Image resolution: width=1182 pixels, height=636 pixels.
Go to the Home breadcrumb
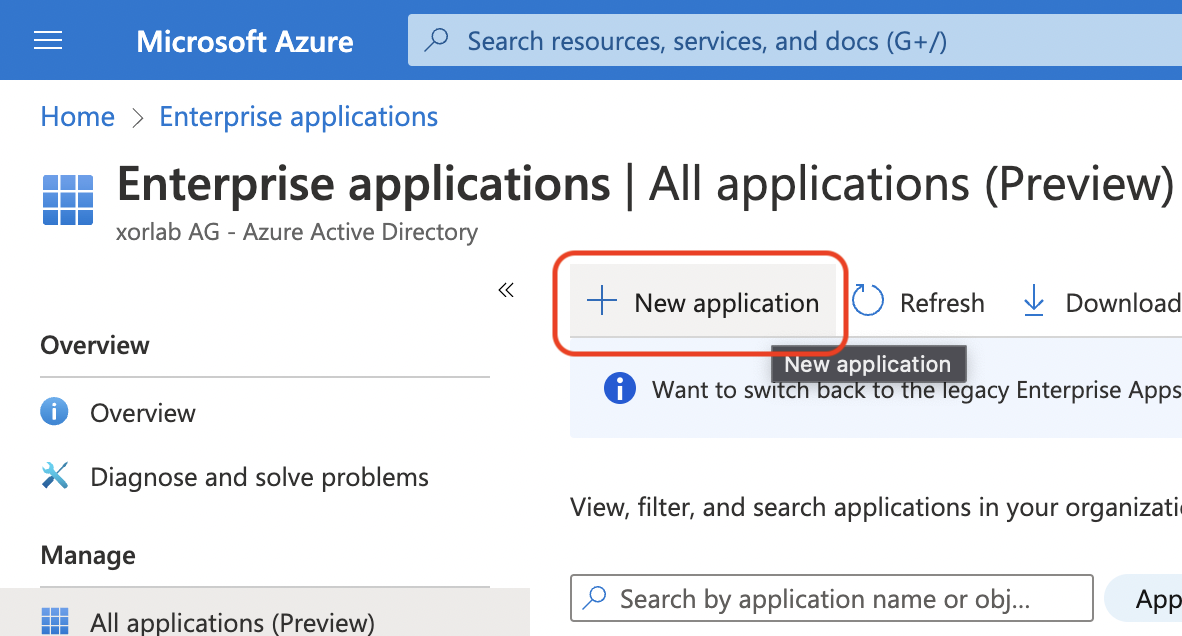coord(78,117)
